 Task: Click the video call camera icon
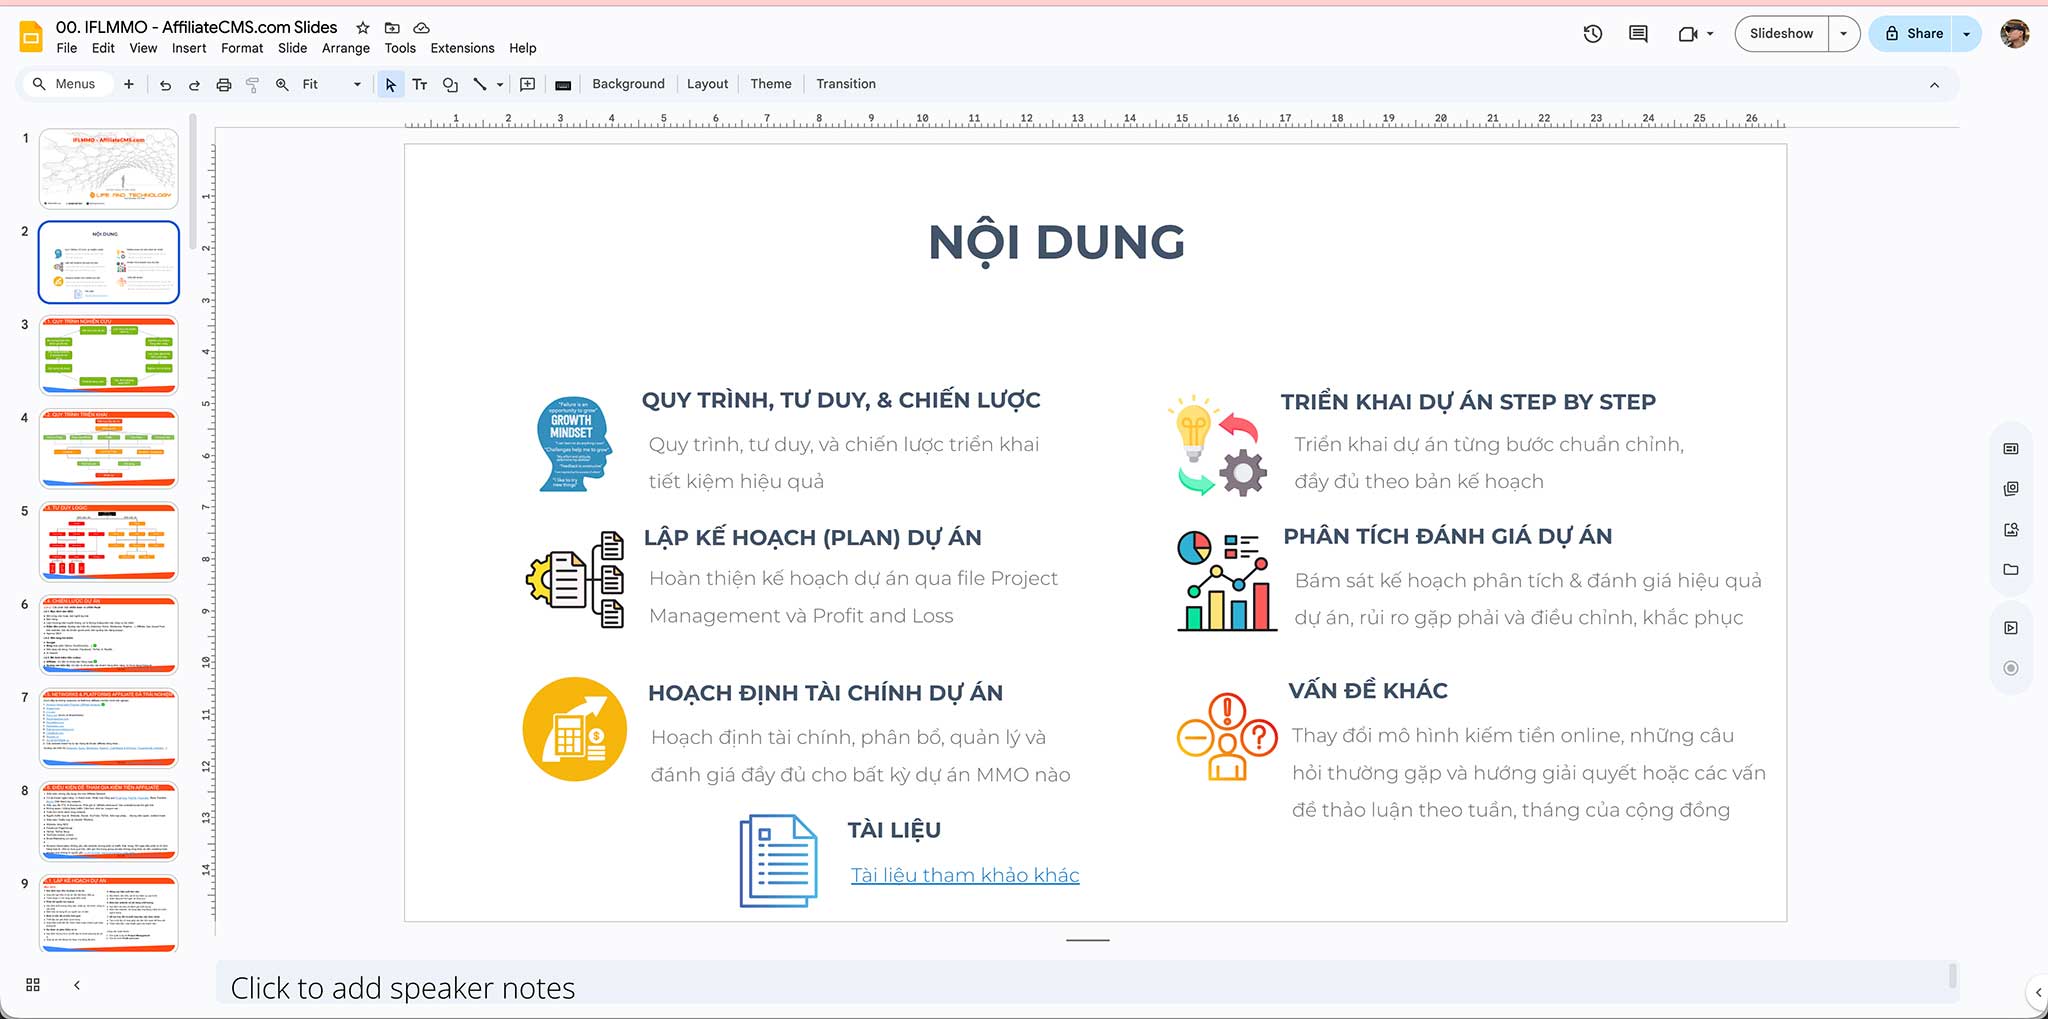(1688, 34)
